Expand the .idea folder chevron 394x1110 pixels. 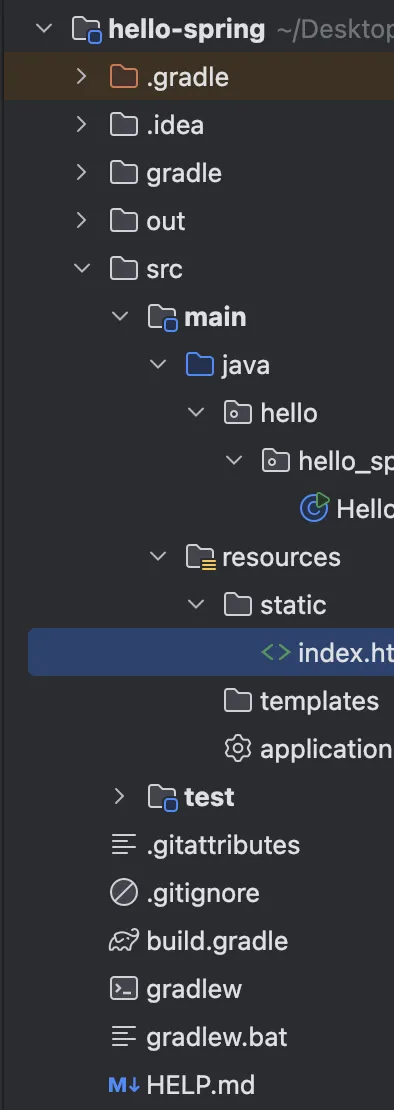point(82,125)
